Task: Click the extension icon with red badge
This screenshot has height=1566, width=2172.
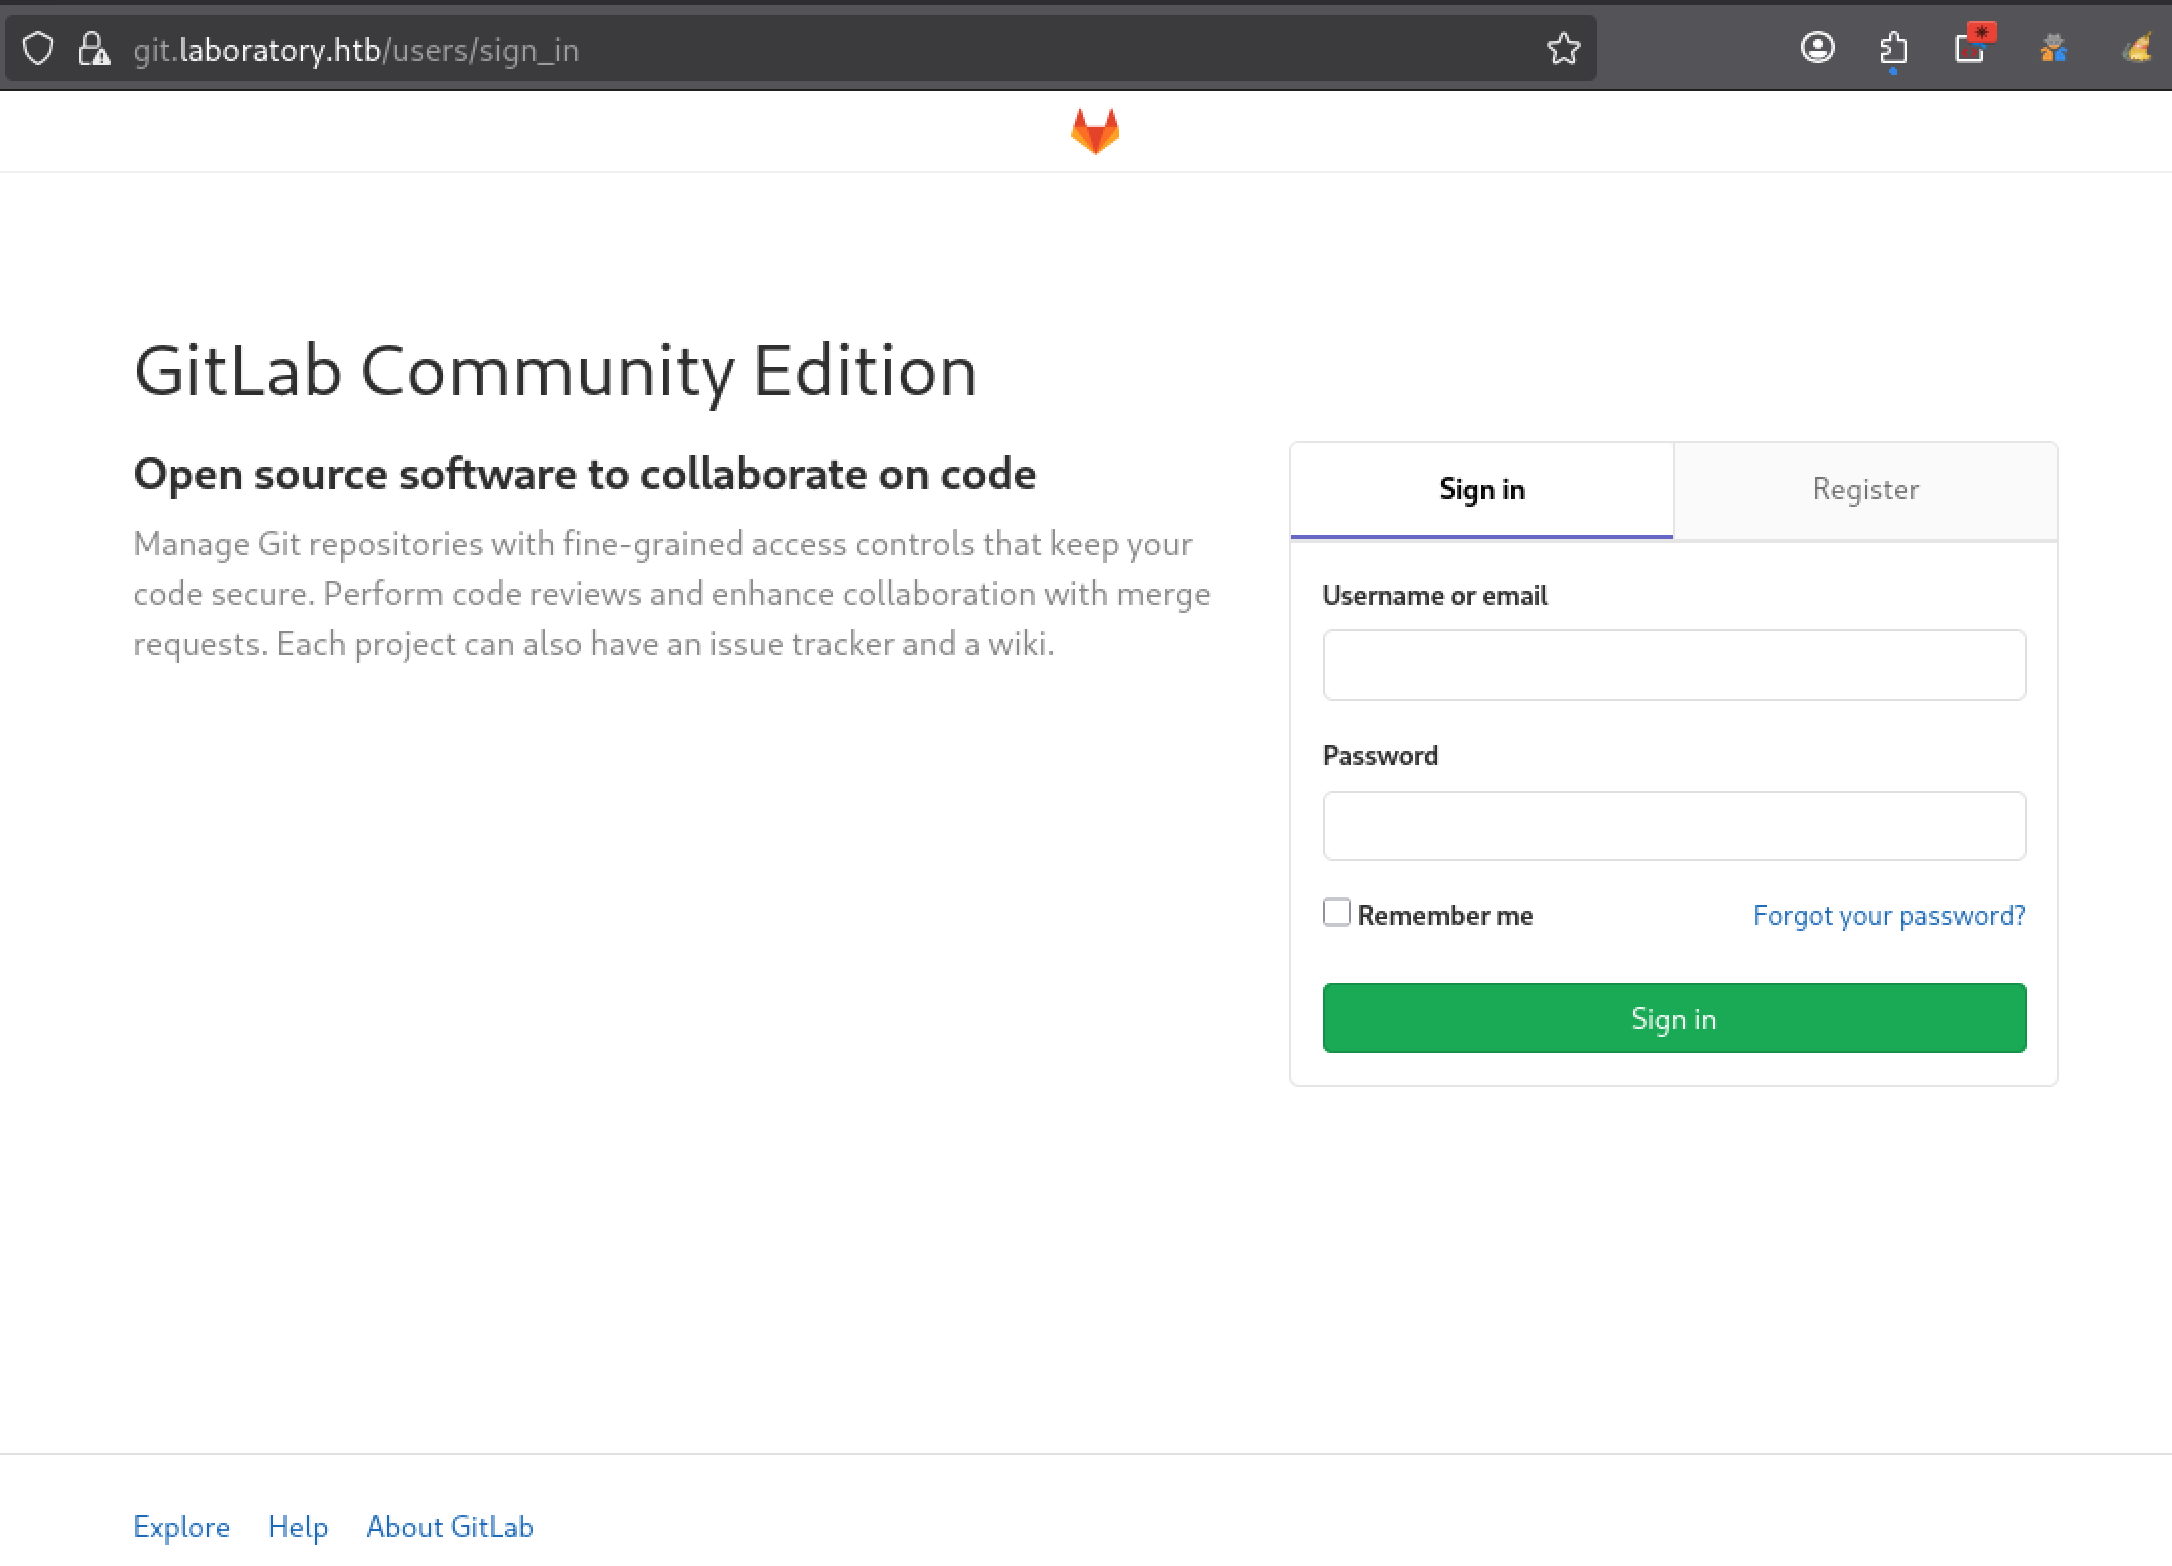Action: [x=1973, y=44]
